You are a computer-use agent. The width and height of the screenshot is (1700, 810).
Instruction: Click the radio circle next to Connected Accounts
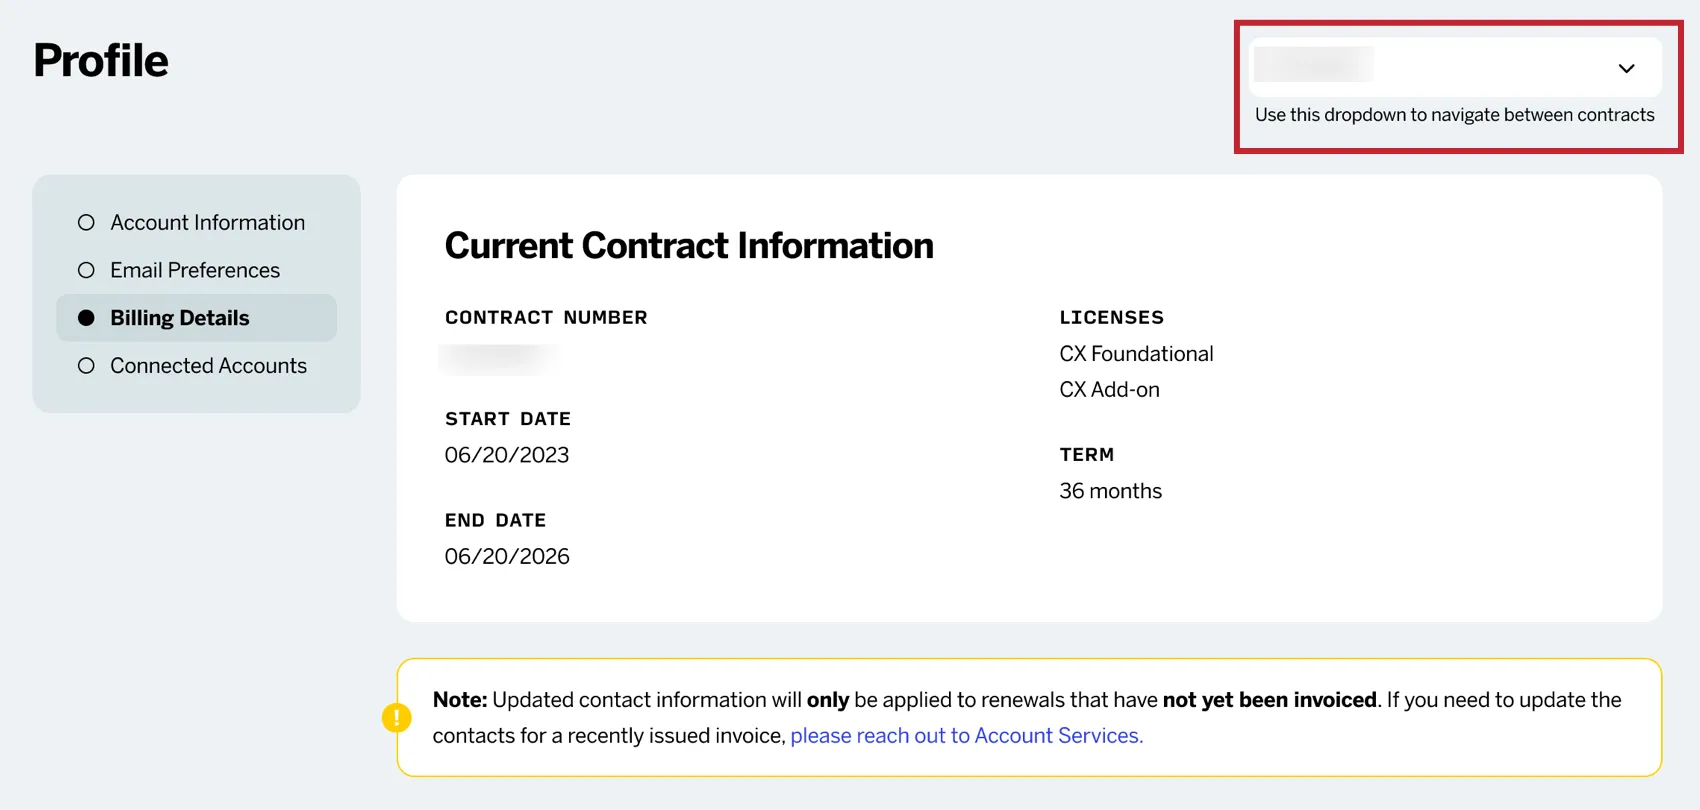click(86, 365)
